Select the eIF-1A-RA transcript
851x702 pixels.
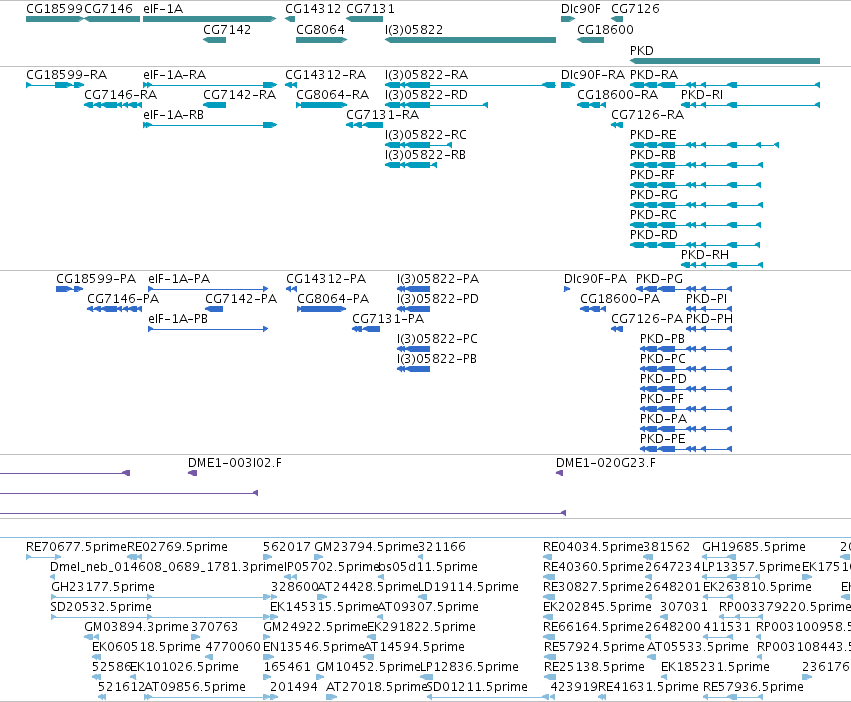pos(210,85)
